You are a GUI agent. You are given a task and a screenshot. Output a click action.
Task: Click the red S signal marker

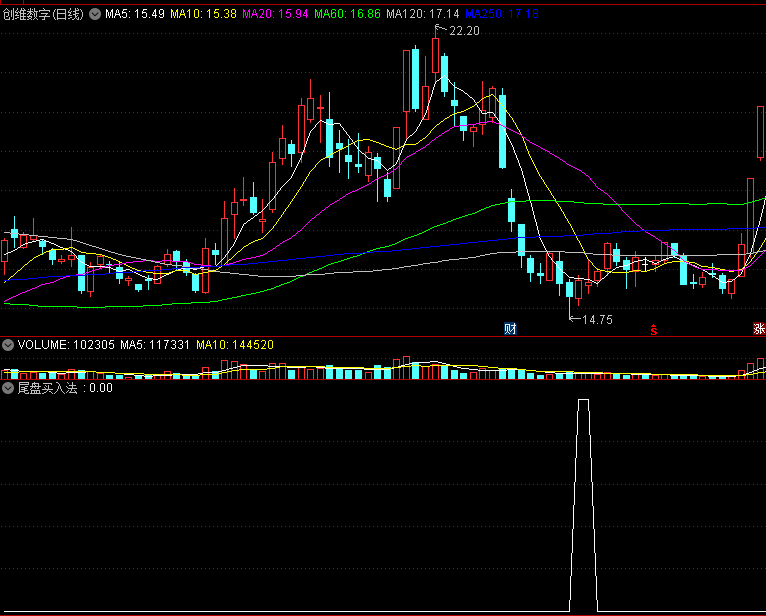[654, 330]
